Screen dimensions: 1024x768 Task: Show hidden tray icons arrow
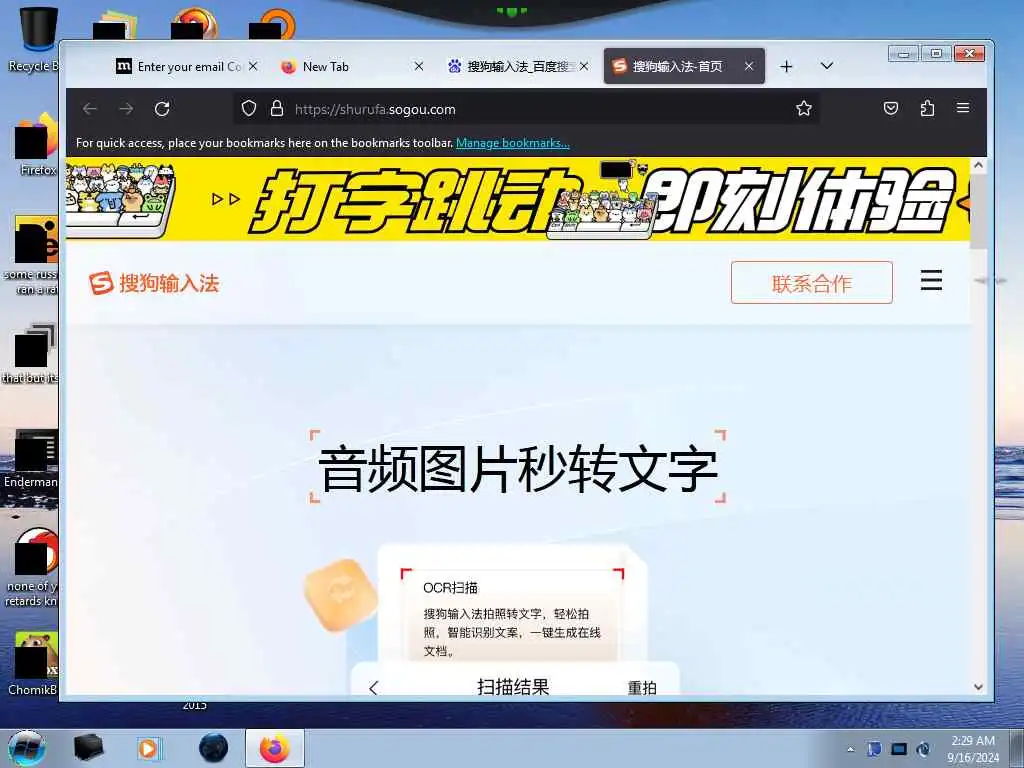850,750
